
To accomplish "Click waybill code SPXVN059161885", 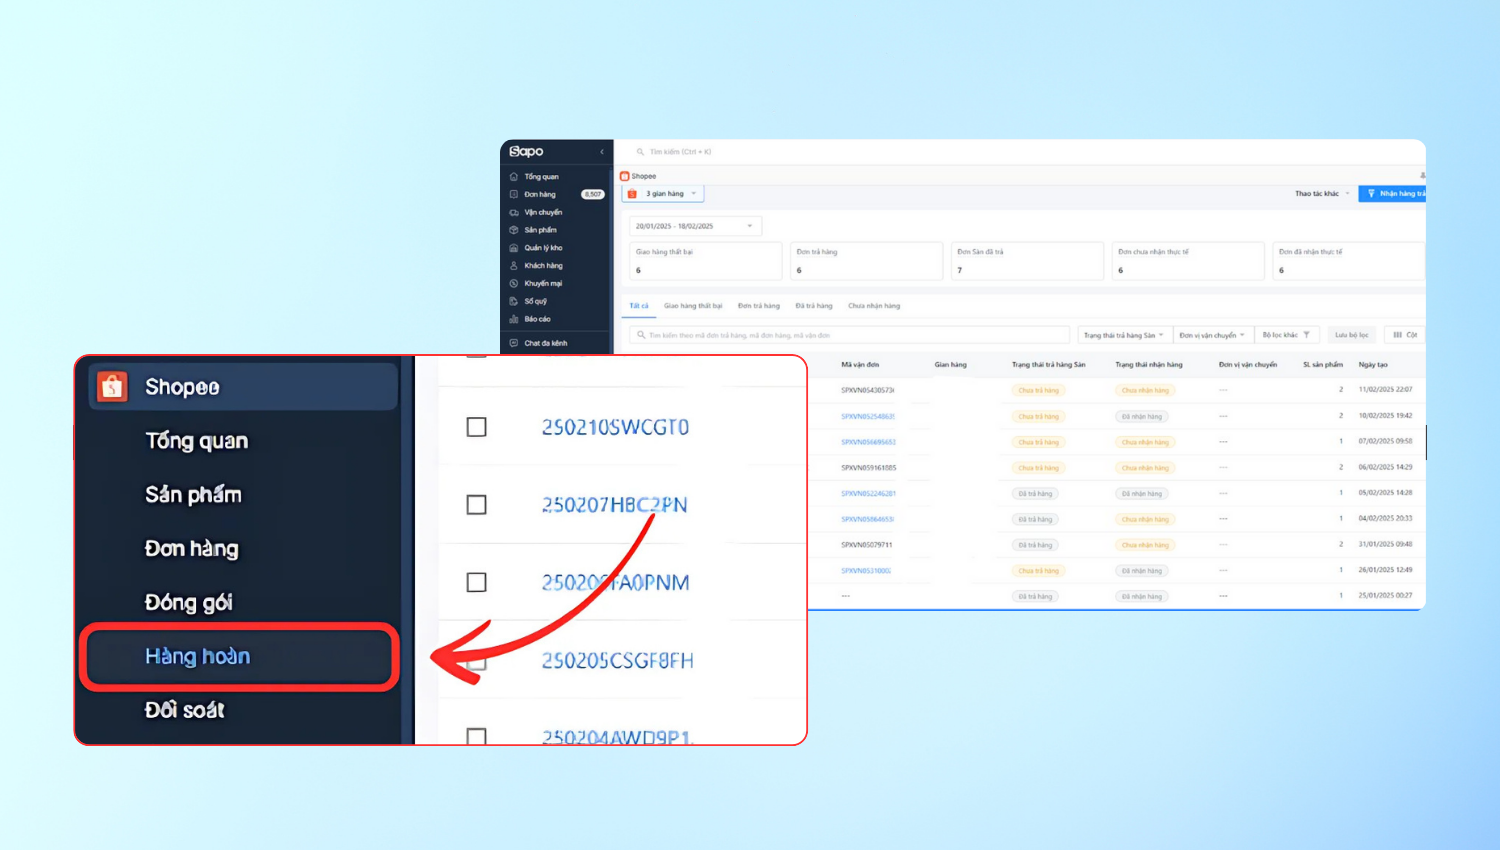I will [x=869, y=468].
